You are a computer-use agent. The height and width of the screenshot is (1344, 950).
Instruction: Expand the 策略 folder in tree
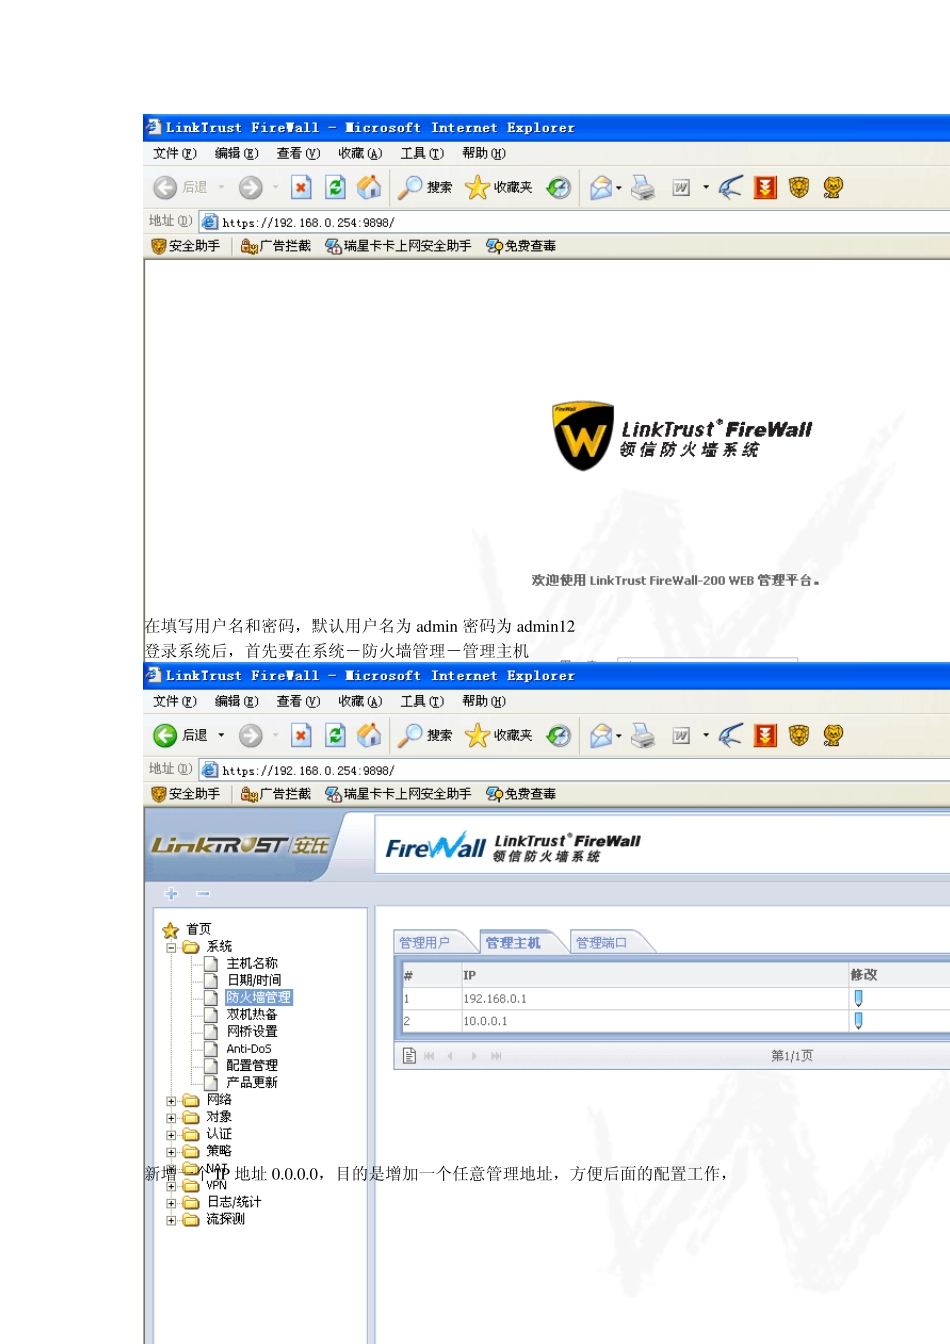click(171, 1152)
